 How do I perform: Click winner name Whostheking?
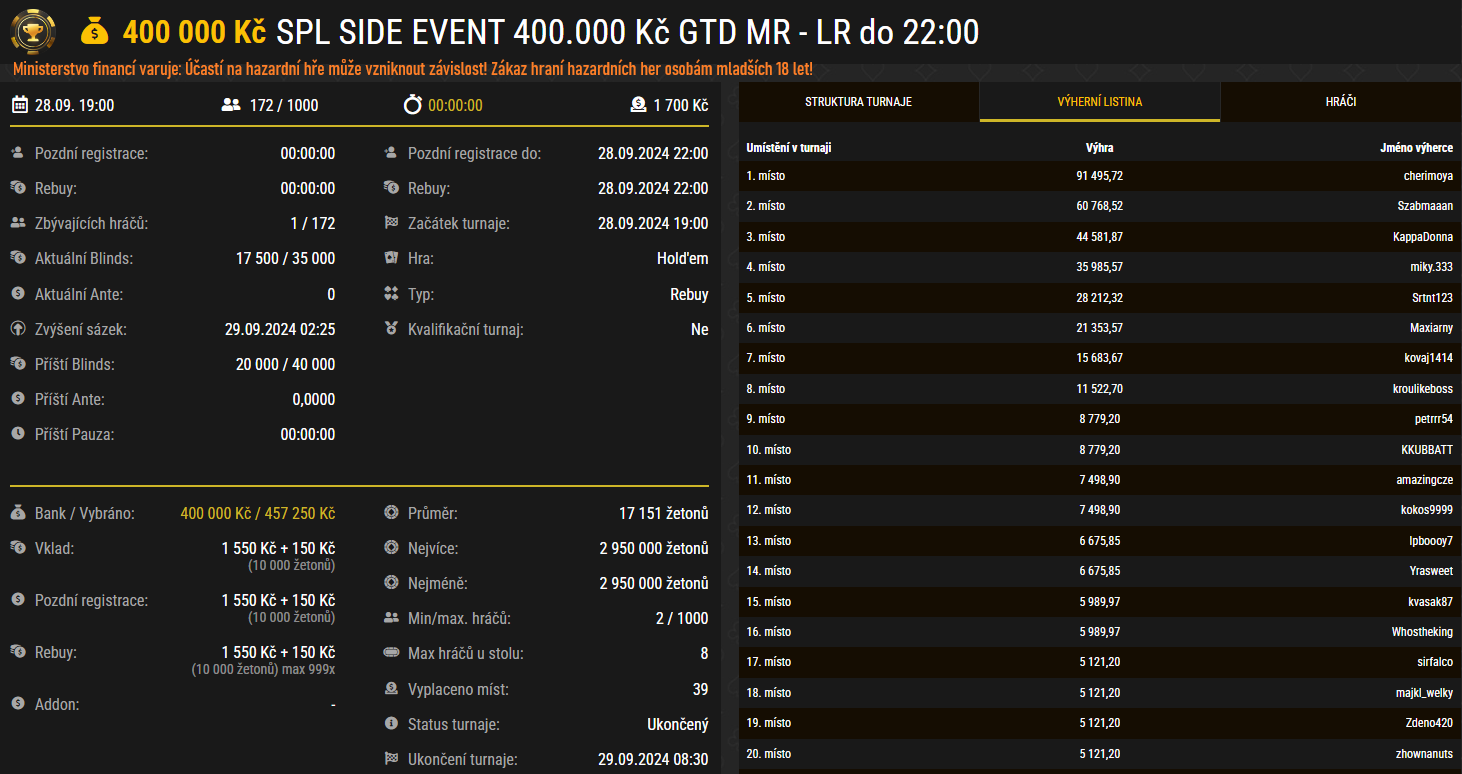[1423, 632]
